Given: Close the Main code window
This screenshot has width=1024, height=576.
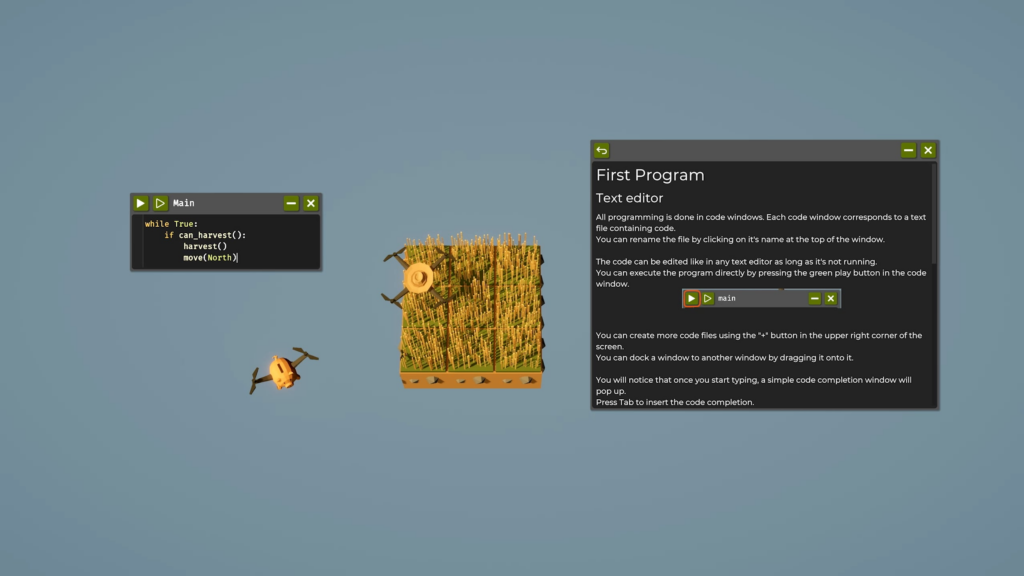Looking at the screenshot, I should point(311,203).
